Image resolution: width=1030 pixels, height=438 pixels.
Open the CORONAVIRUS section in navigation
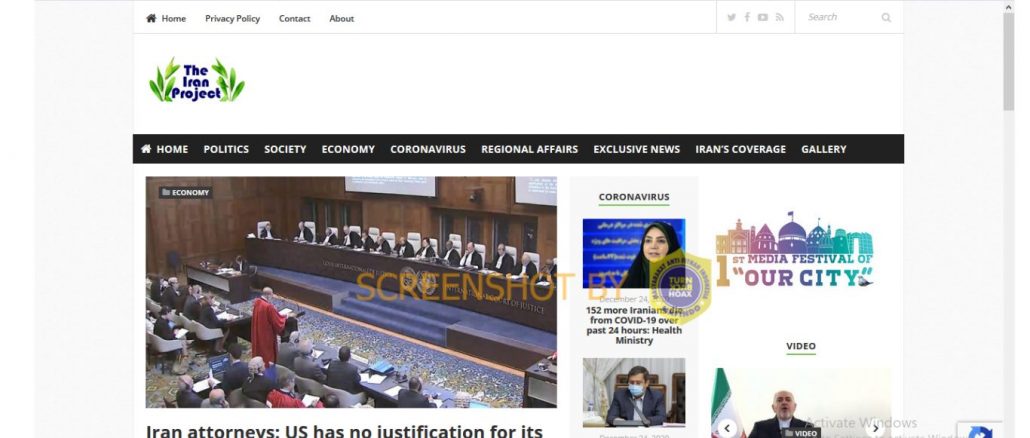tap(428, 149)
